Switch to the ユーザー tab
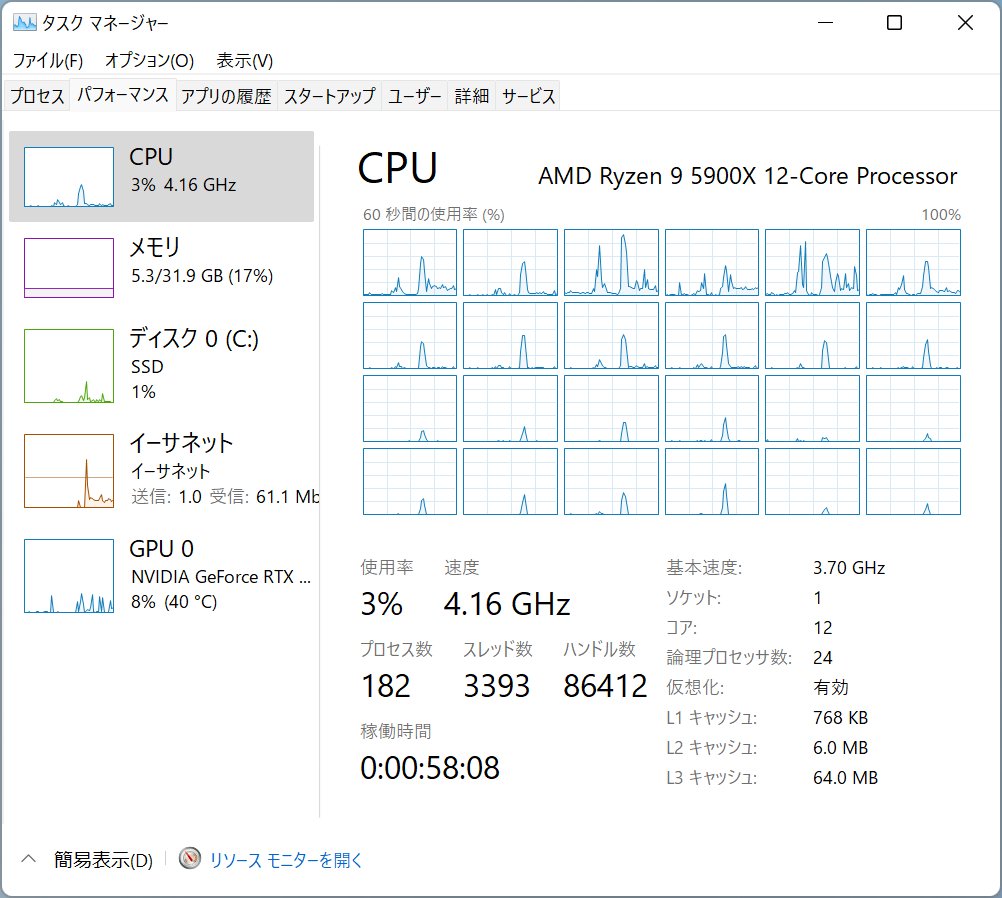Viewport: 1002px width, 898px height. click(414, 96)
